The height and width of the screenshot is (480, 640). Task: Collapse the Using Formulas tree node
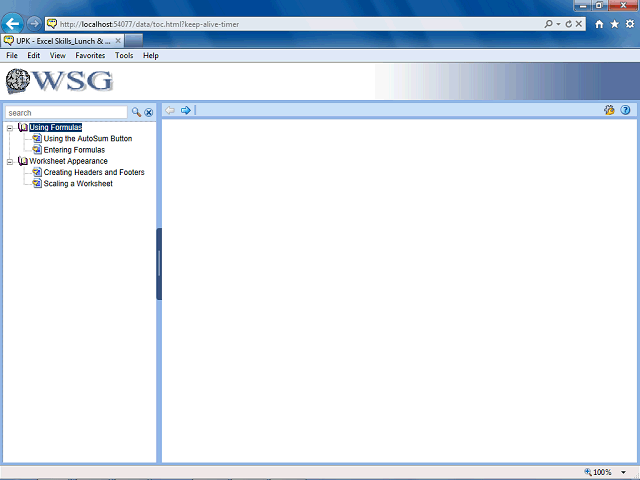pos(10,128)
